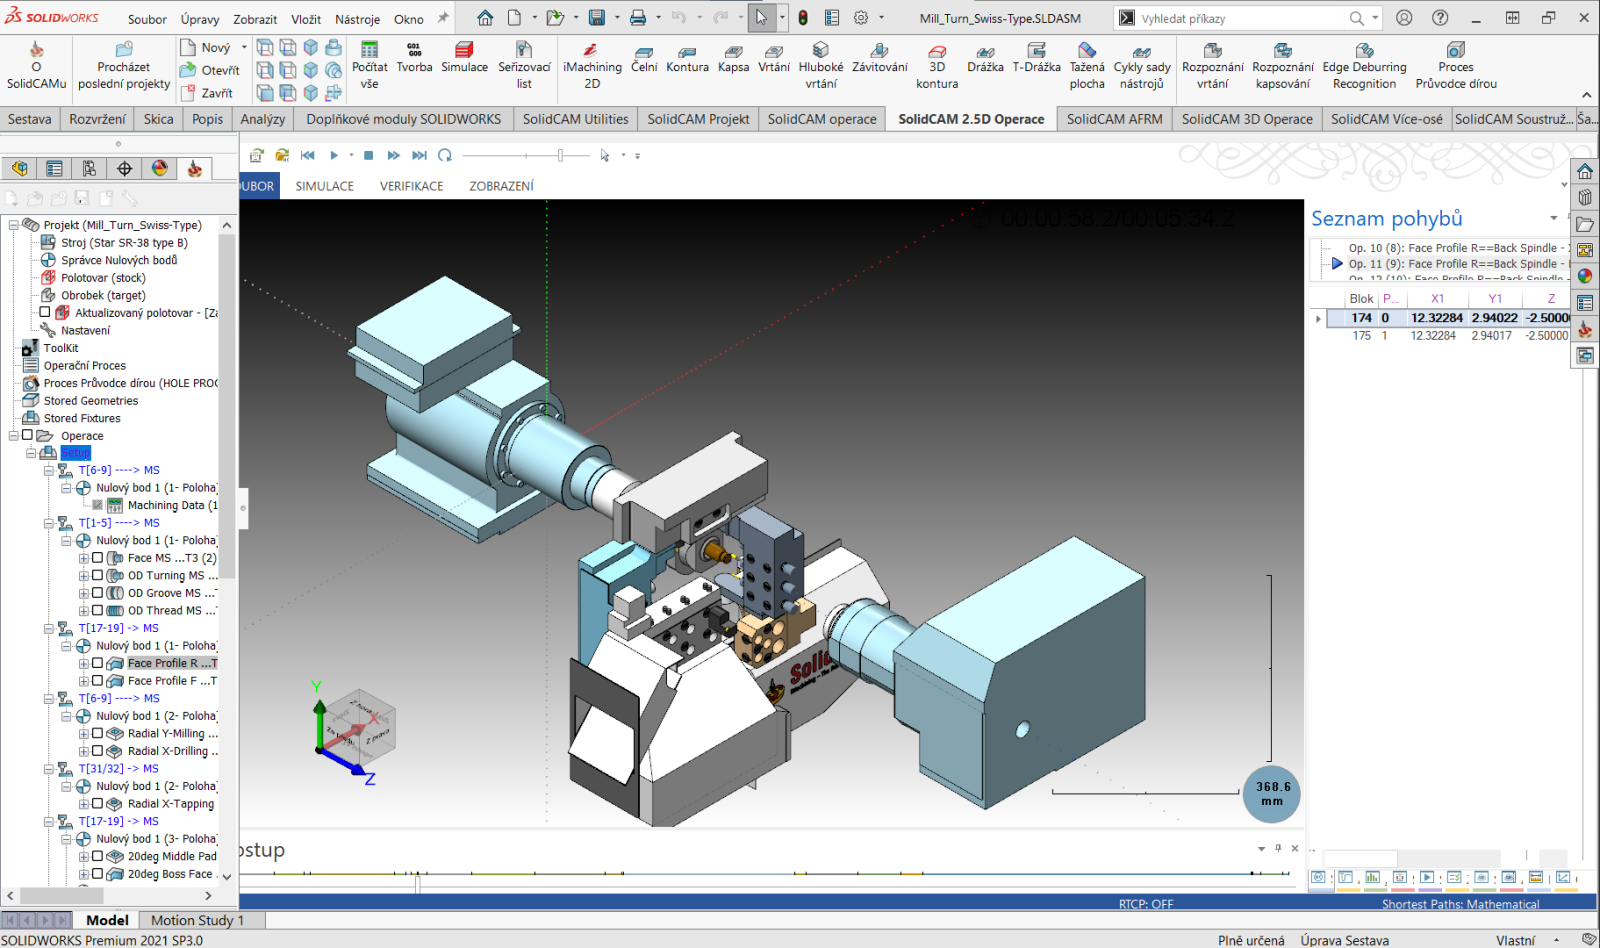Toggle checkbox for Radial X-Tapping operation
Screen dimensions: 1600x948
click(97, 803)
